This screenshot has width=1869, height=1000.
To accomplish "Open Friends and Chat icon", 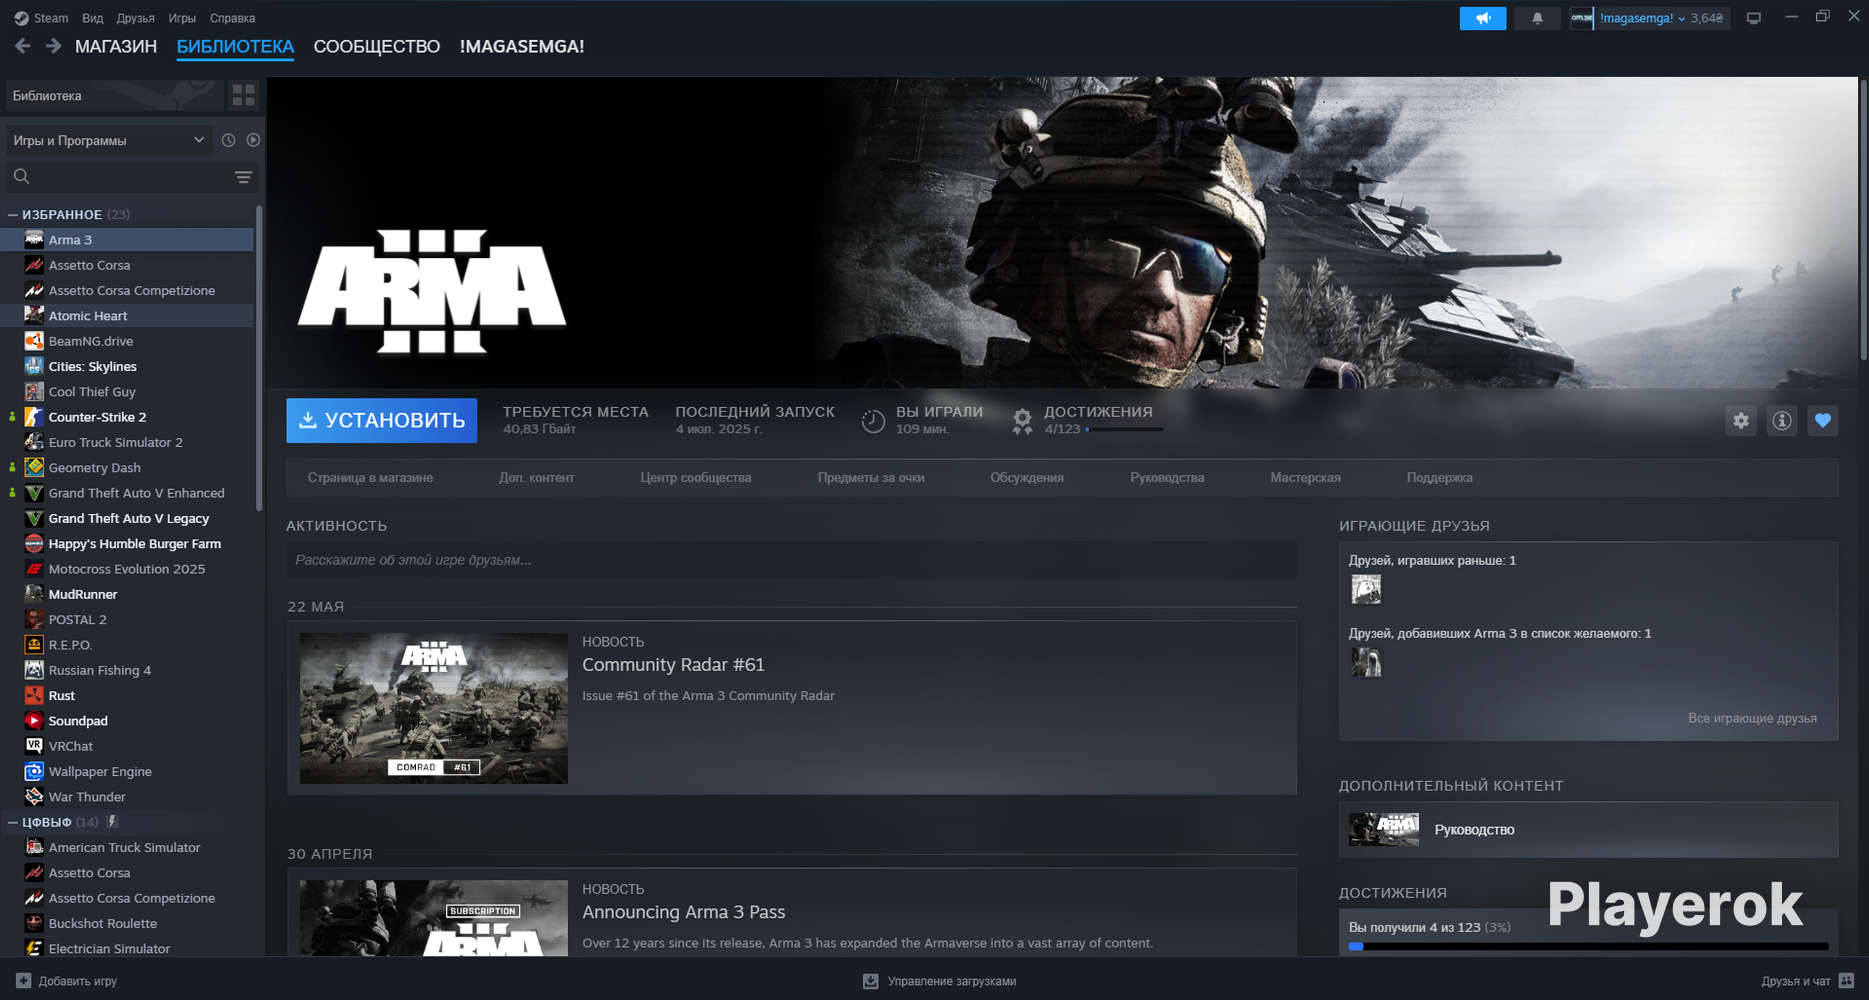I will (x=1846, y=981).
